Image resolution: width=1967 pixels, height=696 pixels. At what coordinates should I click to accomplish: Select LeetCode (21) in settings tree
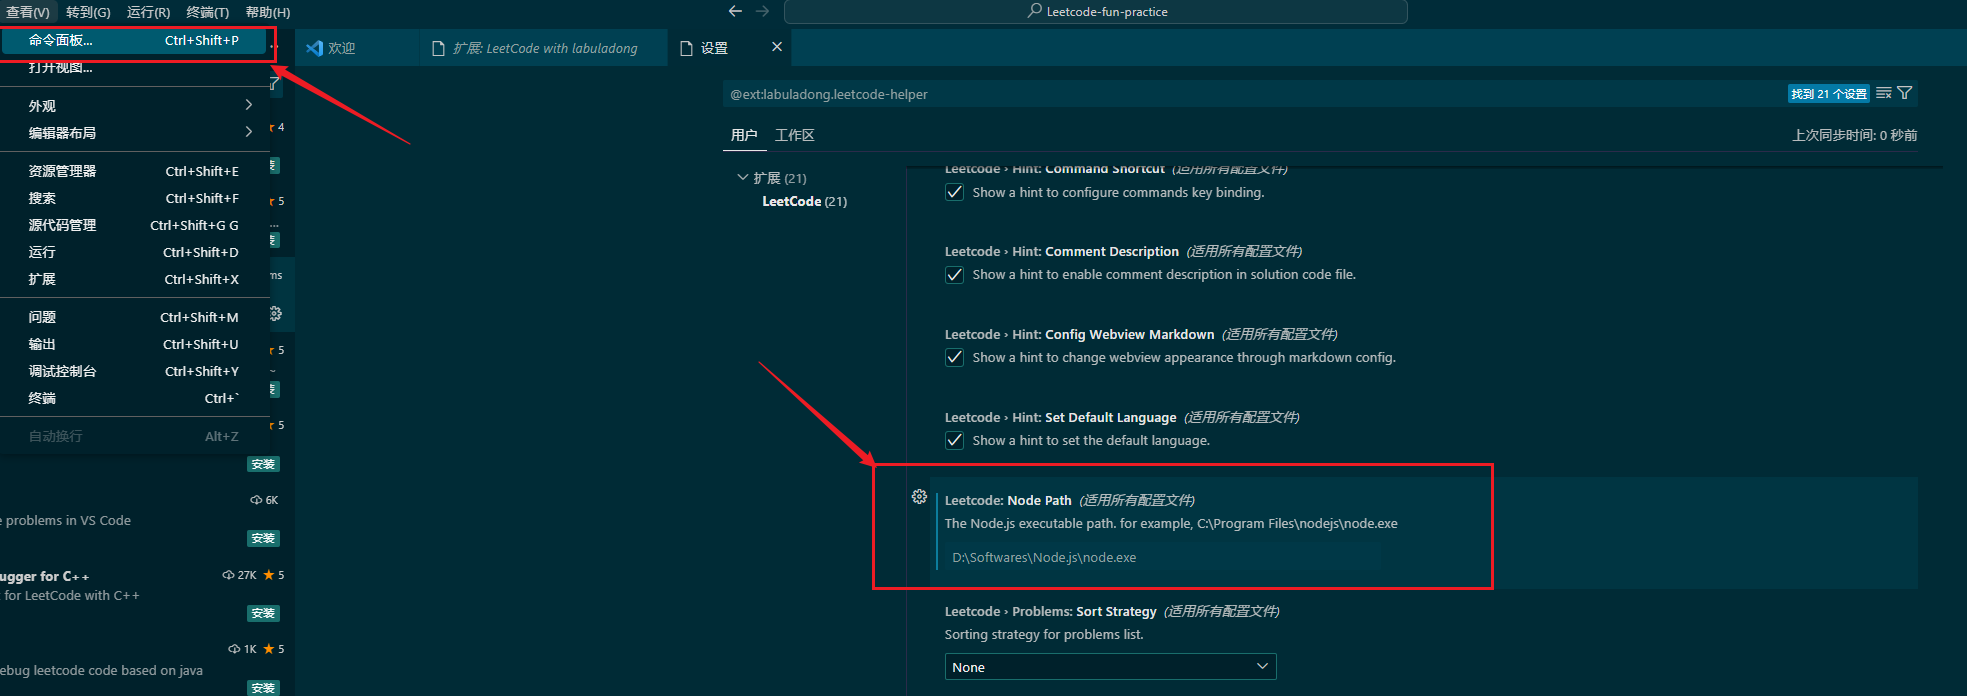[804, 201]
